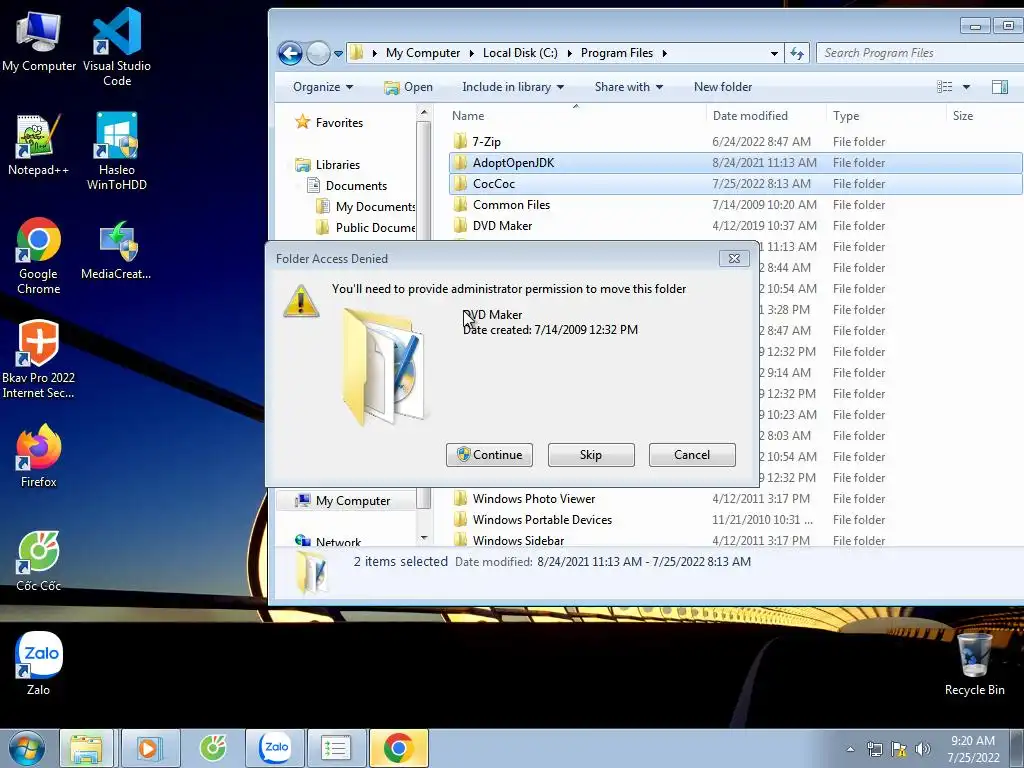Open media player taskbar button
Viewport: 1024px width, 768px height.
coord(149,748)
